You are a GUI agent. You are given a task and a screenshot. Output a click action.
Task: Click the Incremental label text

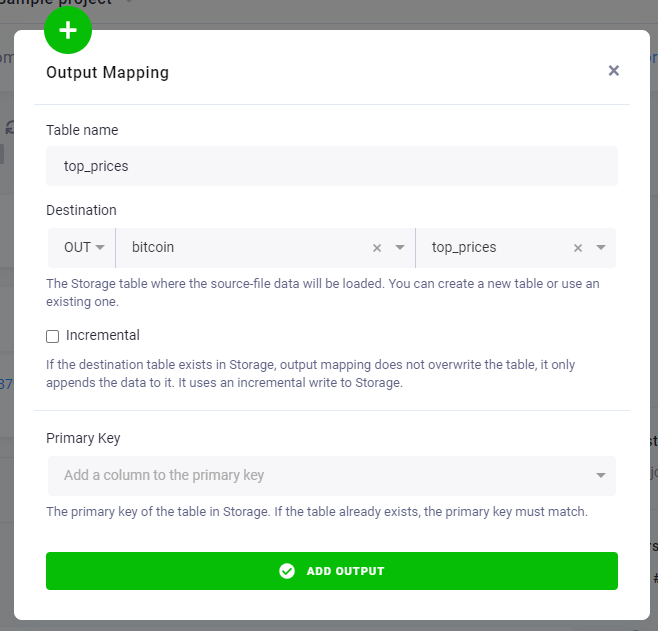pyautogui.click(x=103, y=335)
